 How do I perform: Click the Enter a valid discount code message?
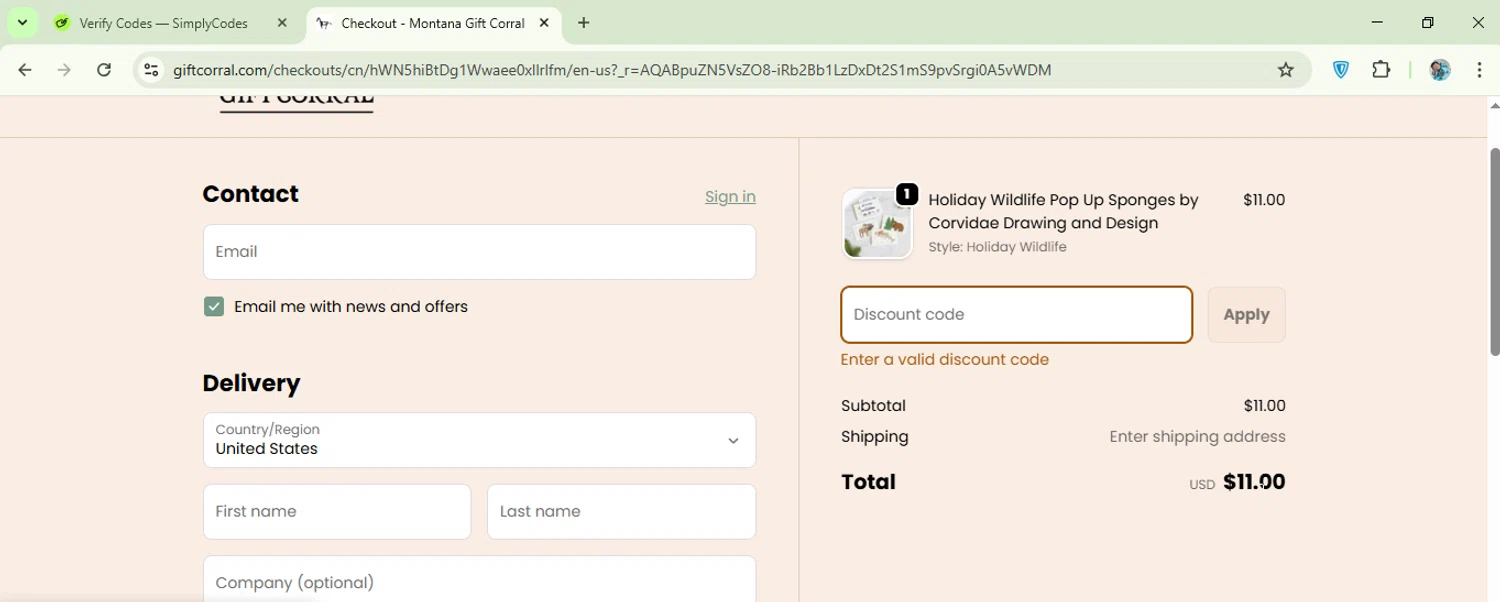tap(945, 360)
